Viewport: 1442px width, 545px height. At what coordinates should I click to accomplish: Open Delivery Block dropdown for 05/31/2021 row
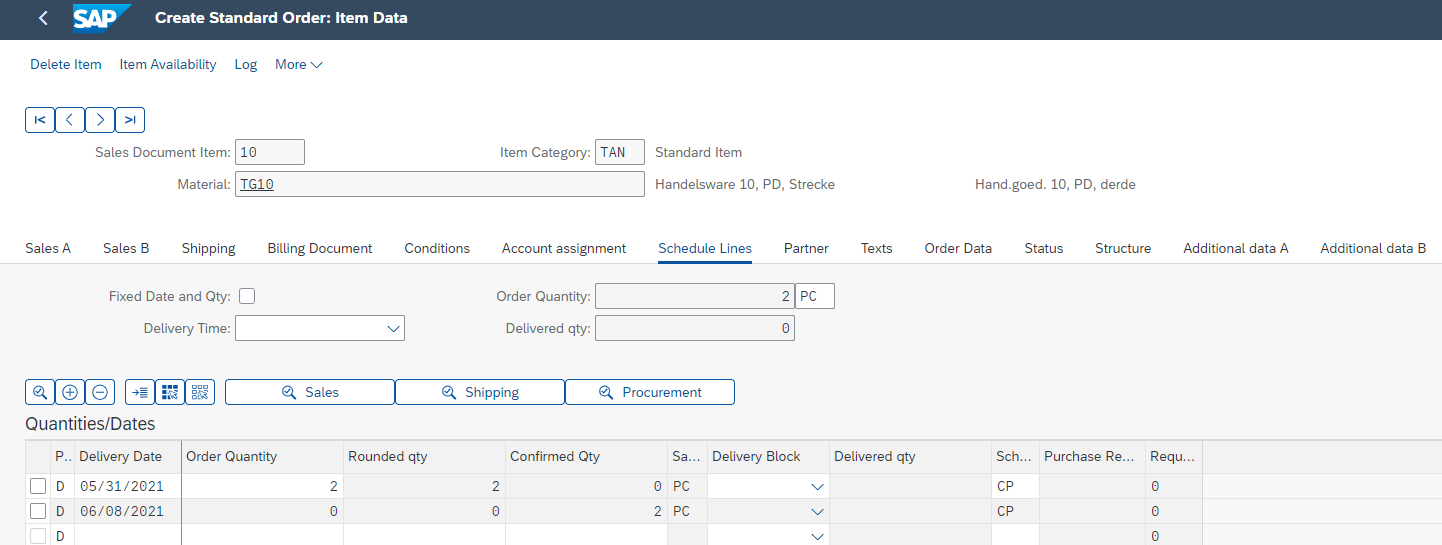click(817, 486)
